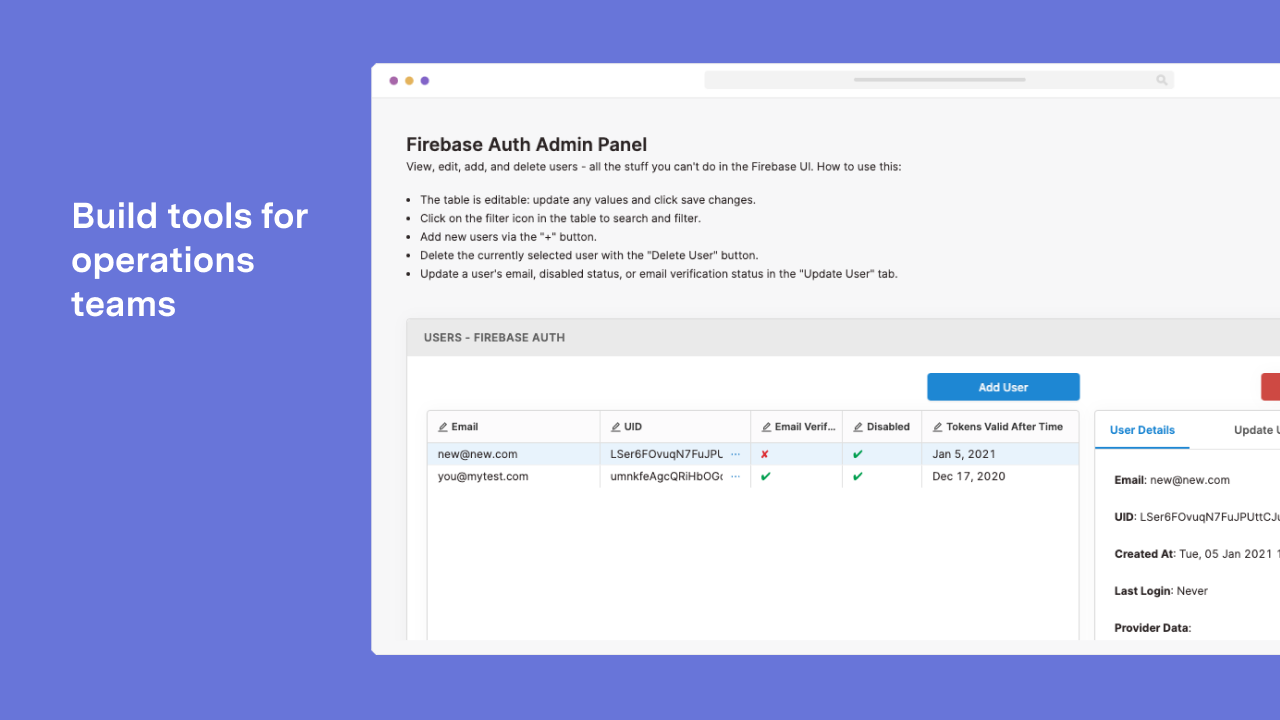Toggle the email-verified checkmark for you@mytest.com
Screen dimensions: 1280x720
tap(765, 477)
